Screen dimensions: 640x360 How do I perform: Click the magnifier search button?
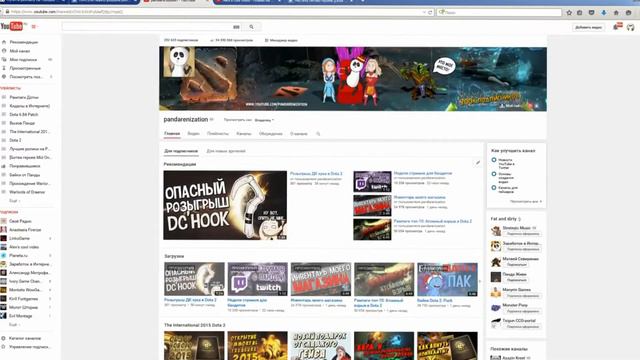point(251,27)
